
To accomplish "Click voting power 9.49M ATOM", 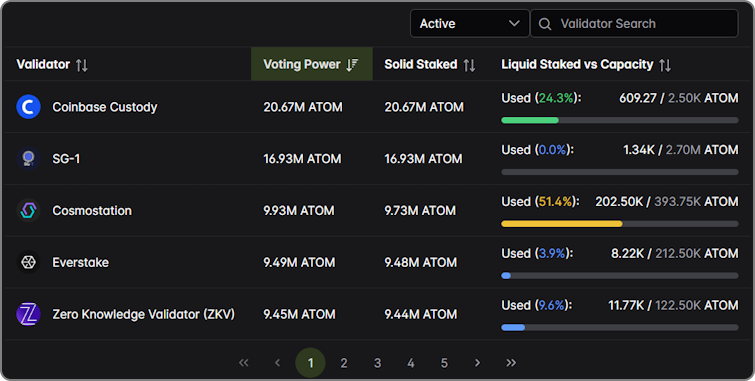I will [299, 263].
